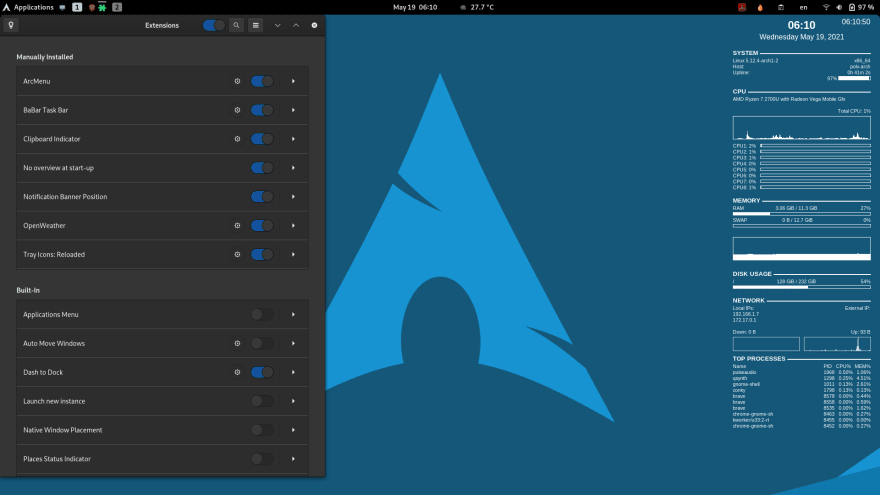Viewport: 880px width, 495px height.
Task: Switch to workspace 1 in top bar
Action: (77, 7)
